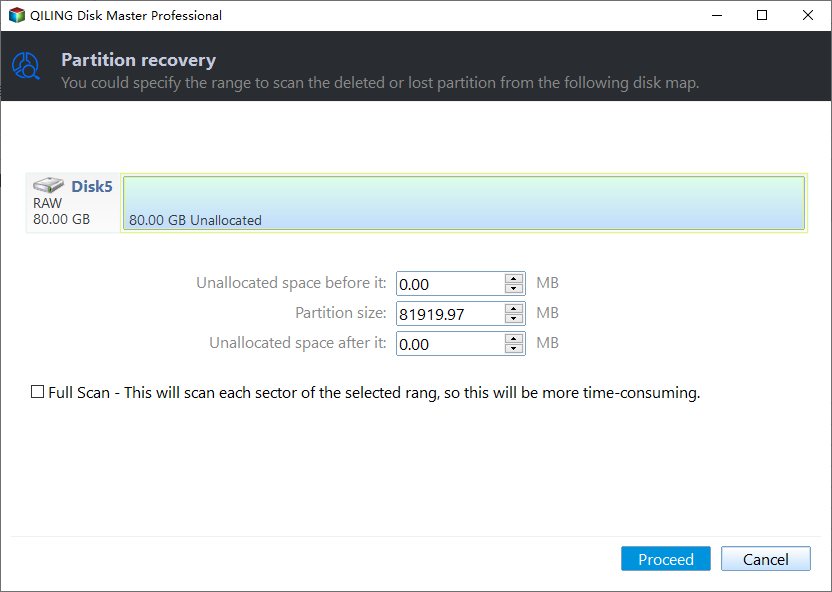The image size is (832, 592).
Task: Decrease Unallocated space before it value
Action: (514, 289)
